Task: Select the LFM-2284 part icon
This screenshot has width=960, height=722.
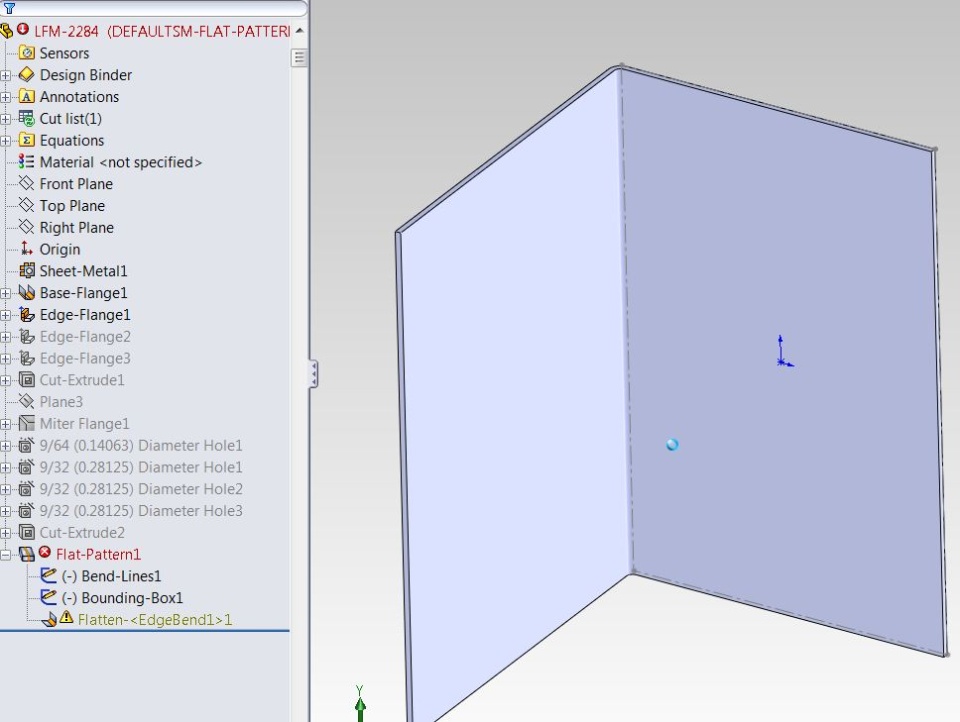Action: click(7, 30)
